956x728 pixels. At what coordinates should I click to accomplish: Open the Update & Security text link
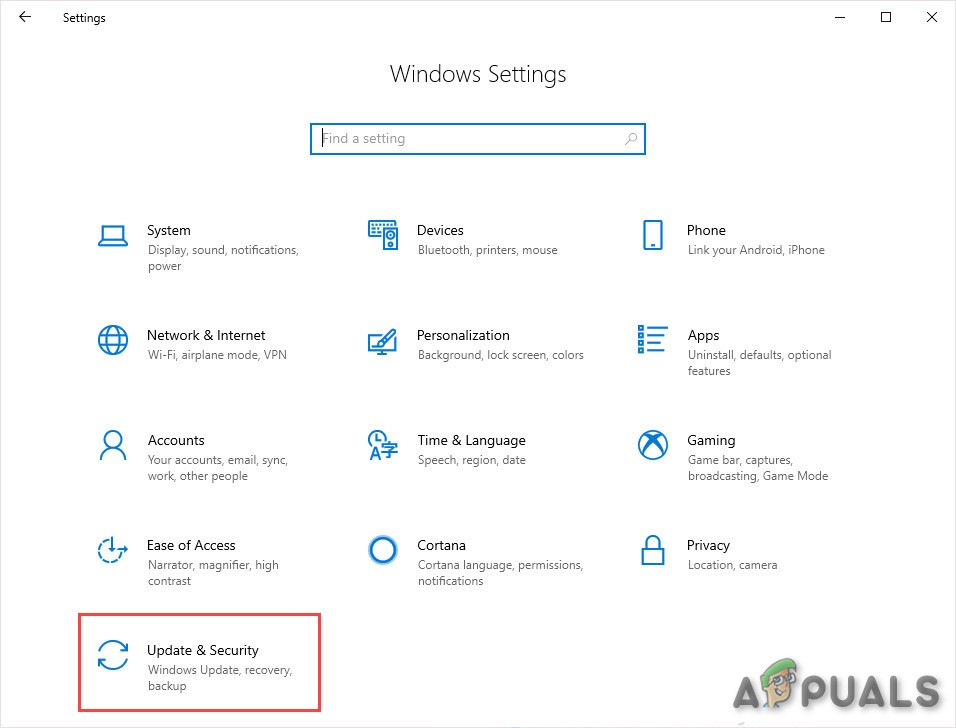pos(203,650)
